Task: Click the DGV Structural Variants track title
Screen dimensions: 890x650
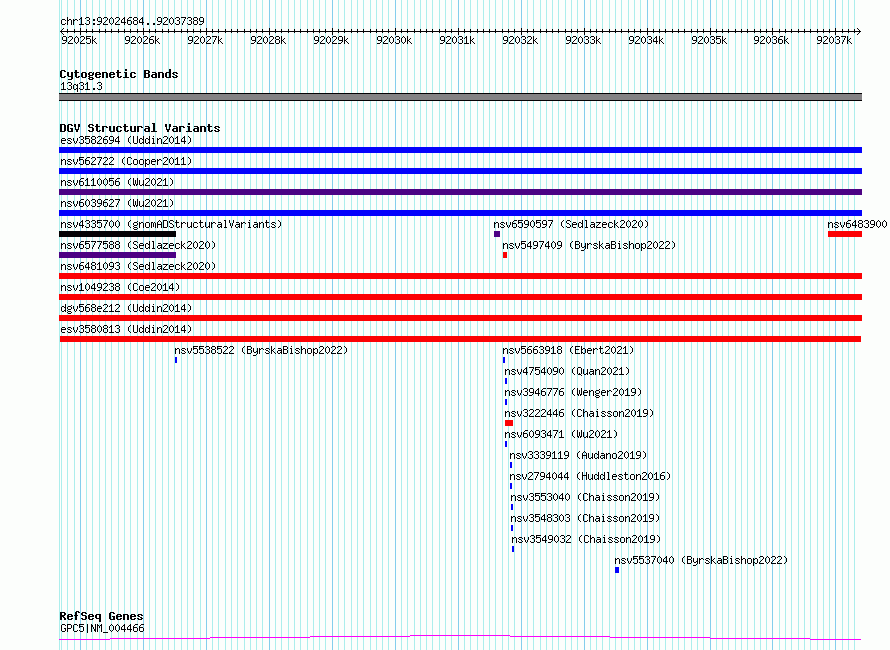Action: click(140, 128)
